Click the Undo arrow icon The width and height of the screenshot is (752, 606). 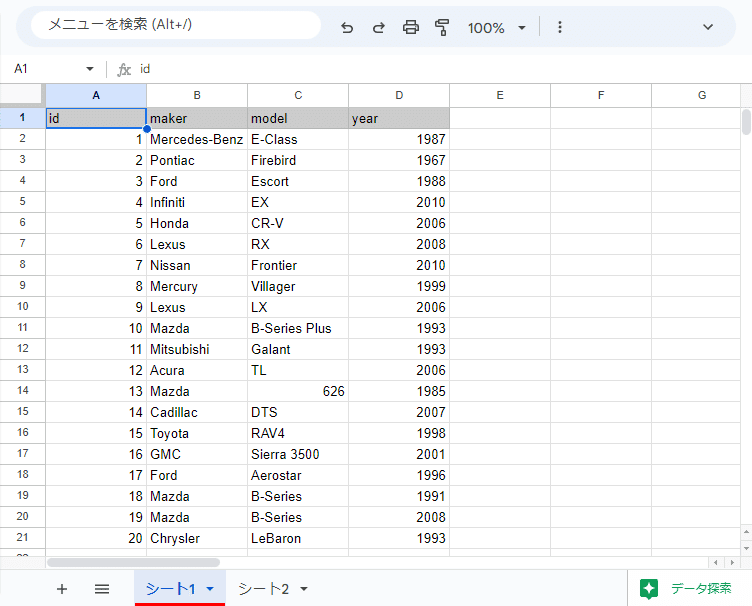tap(347, 28)
